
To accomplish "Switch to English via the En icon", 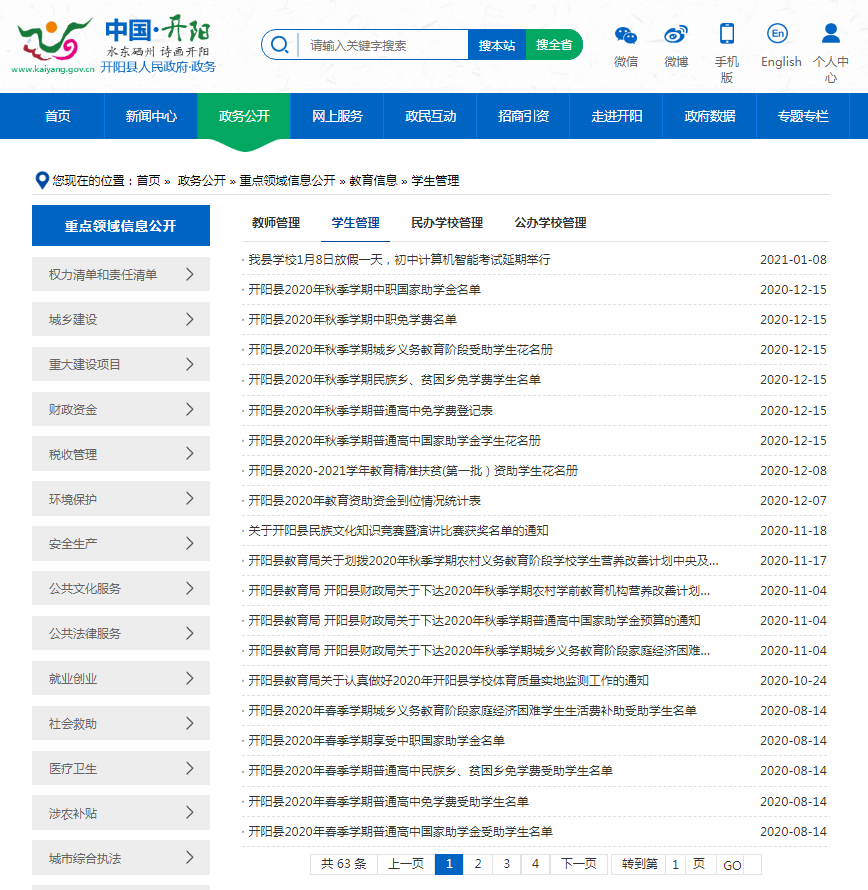I will coord(778,34).
